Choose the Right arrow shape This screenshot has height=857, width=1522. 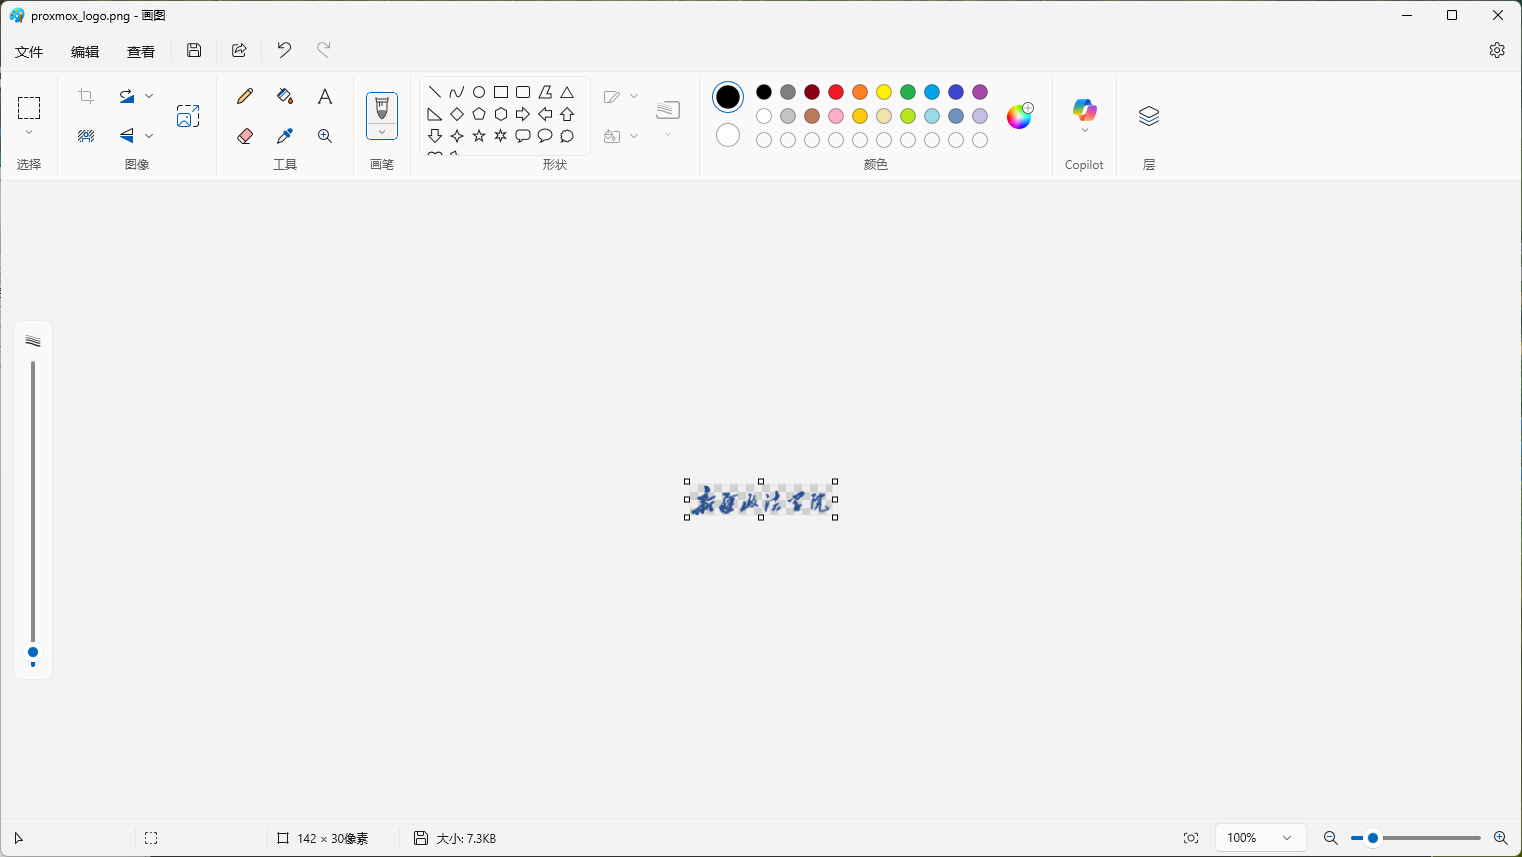click(523, 114)
